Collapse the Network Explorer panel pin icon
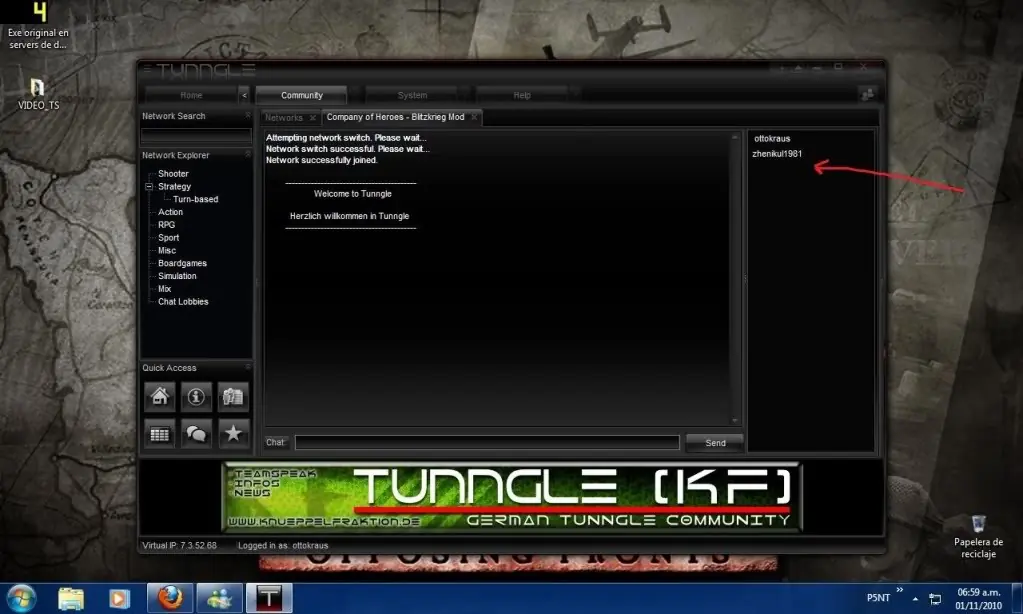 pos(247,155)
